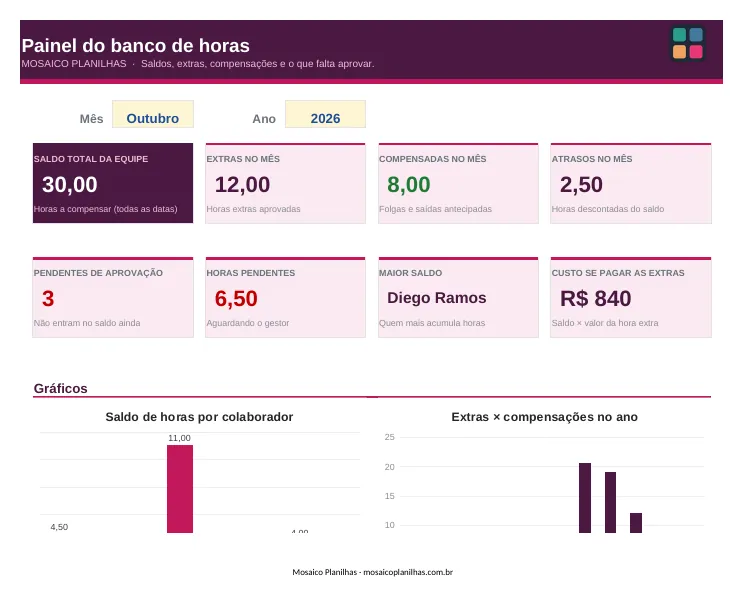The height and width of the screenshot is (597, 743).
Task: Click the 2,50 delays value
Action: (581, 184)
